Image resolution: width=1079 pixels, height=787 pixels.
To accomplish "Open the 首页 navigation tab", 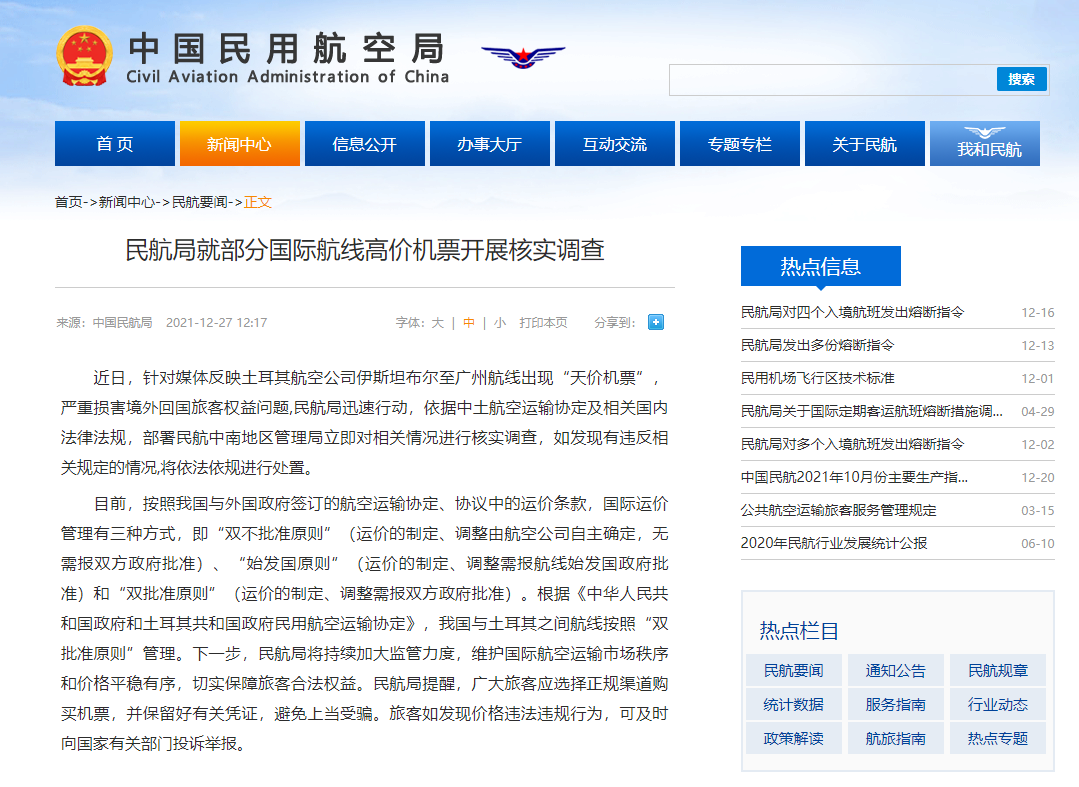I will [115, 144].
